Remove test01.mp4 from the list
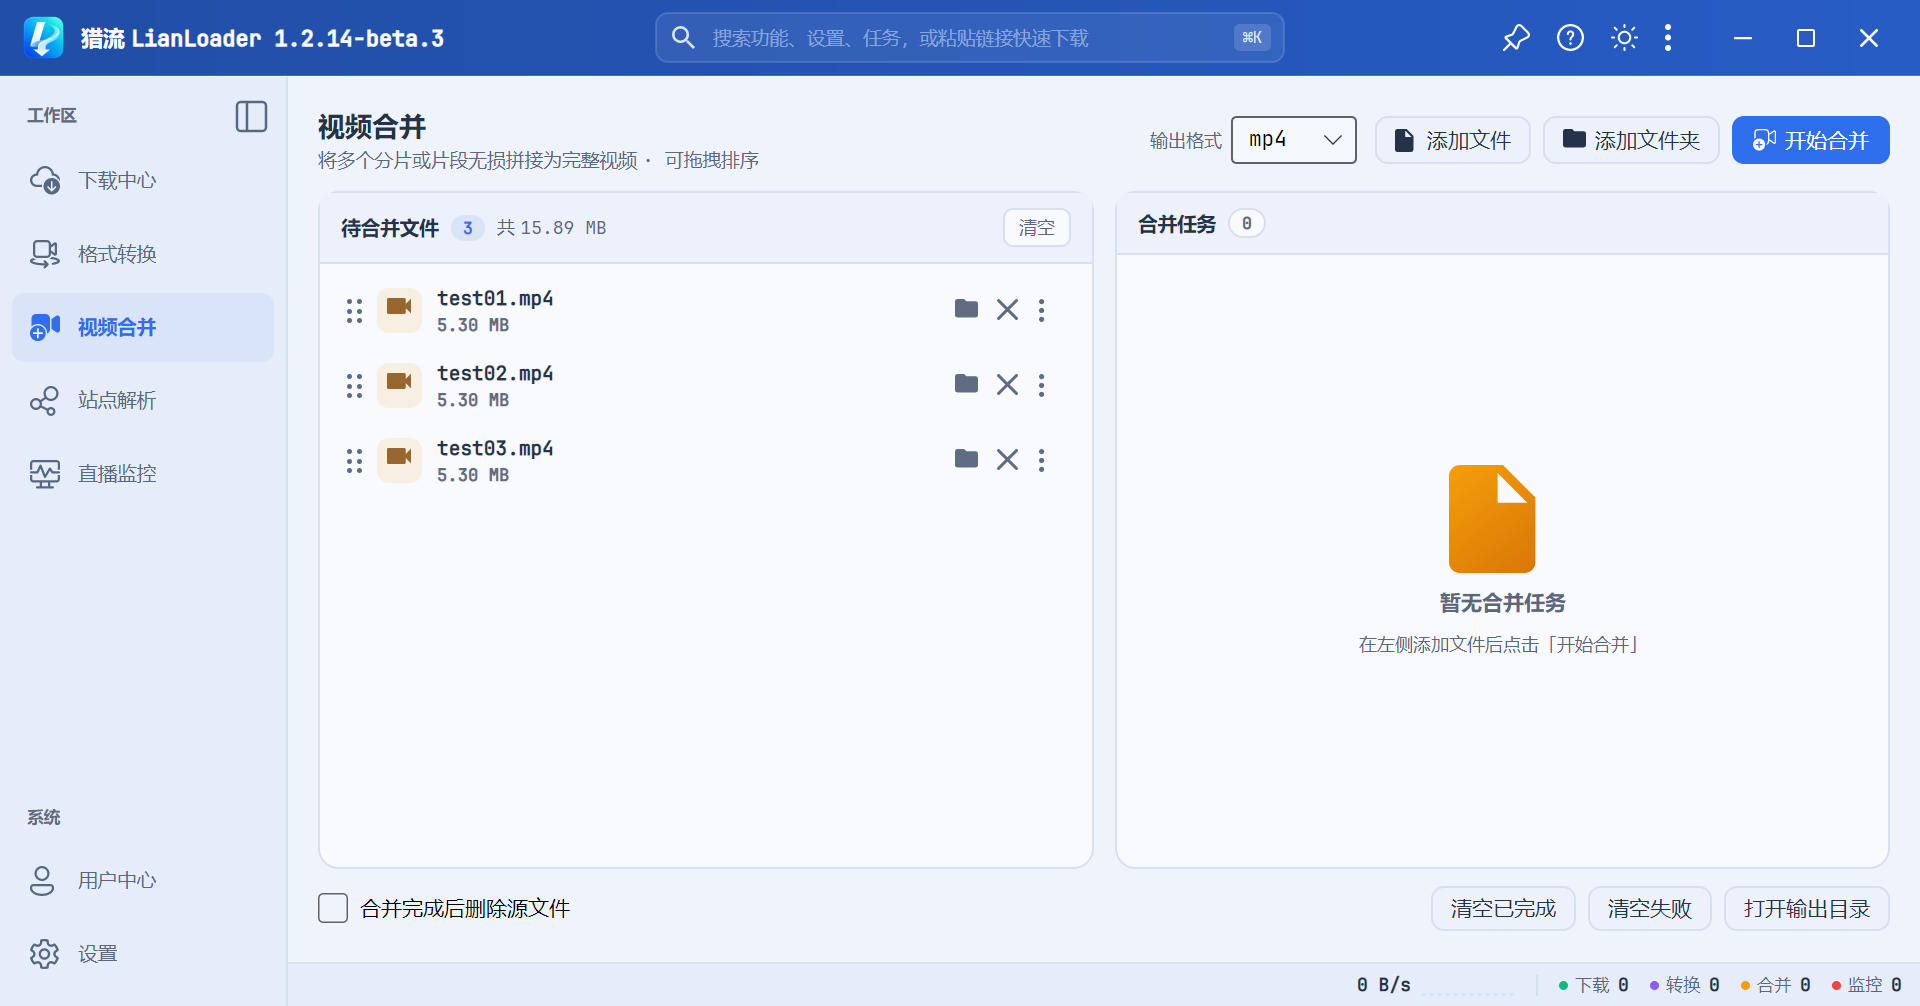This screenshot has width=1920, height=1006. tap(1007, 310)
